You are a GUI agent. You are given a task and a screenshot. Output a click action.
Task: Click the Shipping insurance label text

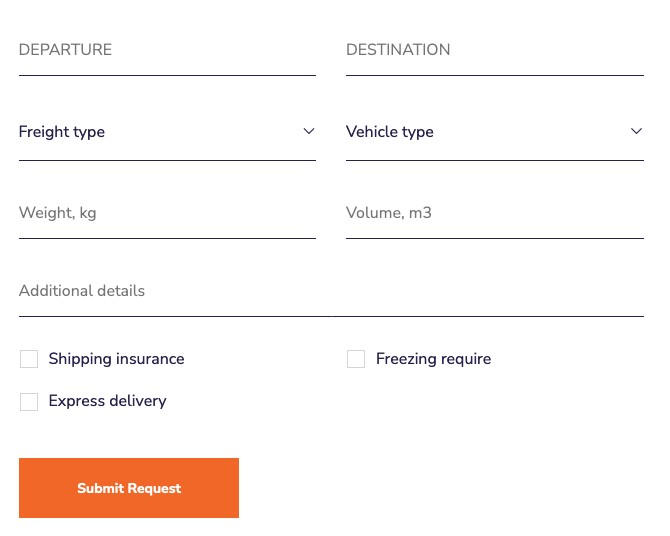116,359
